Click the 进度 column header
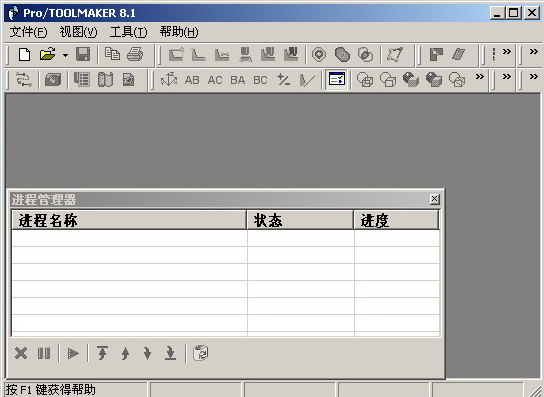This screenshot has height=397, width=544. tap(397, 220)
